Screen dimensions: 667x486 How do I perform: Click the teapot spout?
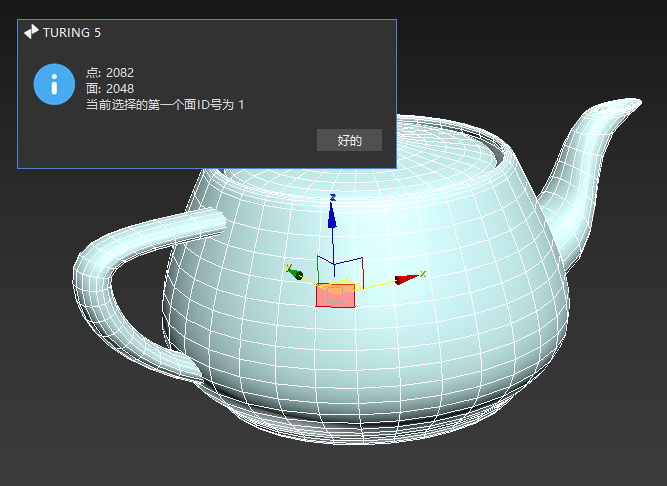[x=587, y=170]
